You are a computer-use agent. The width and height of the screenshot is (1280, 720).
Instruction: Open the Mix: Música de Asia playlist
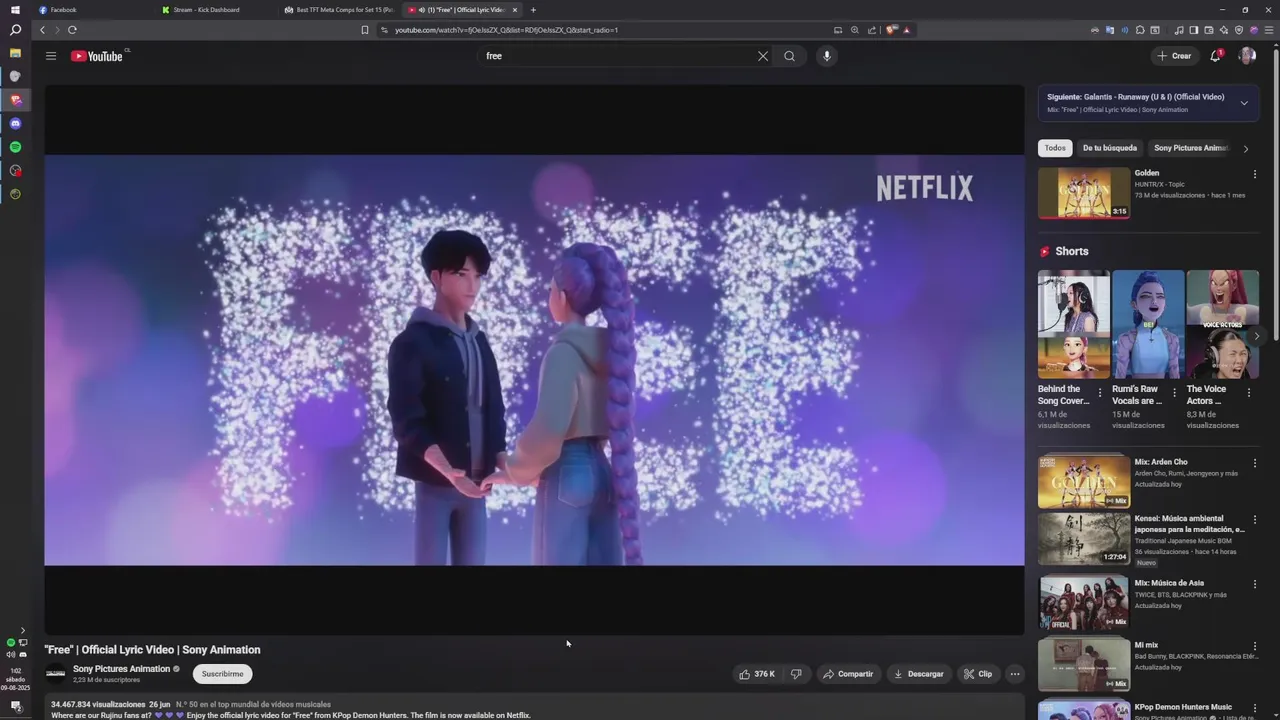coord(1083,602)
